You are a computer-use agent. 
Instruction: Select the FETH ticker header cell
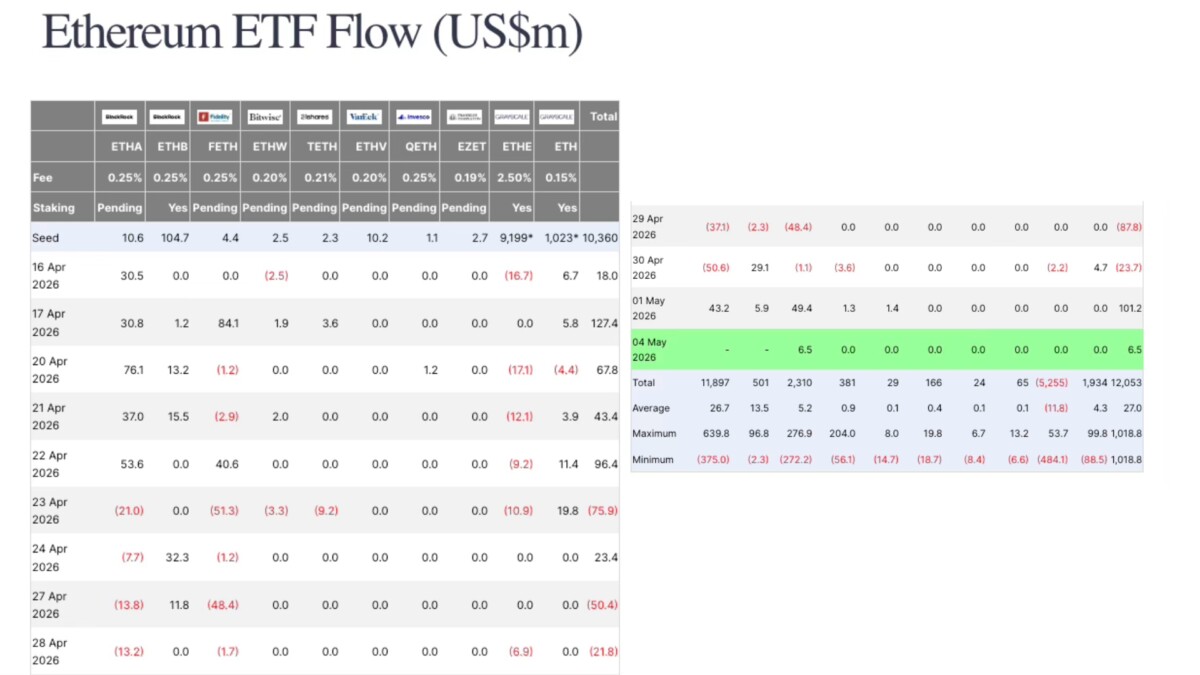pos(222,146)
